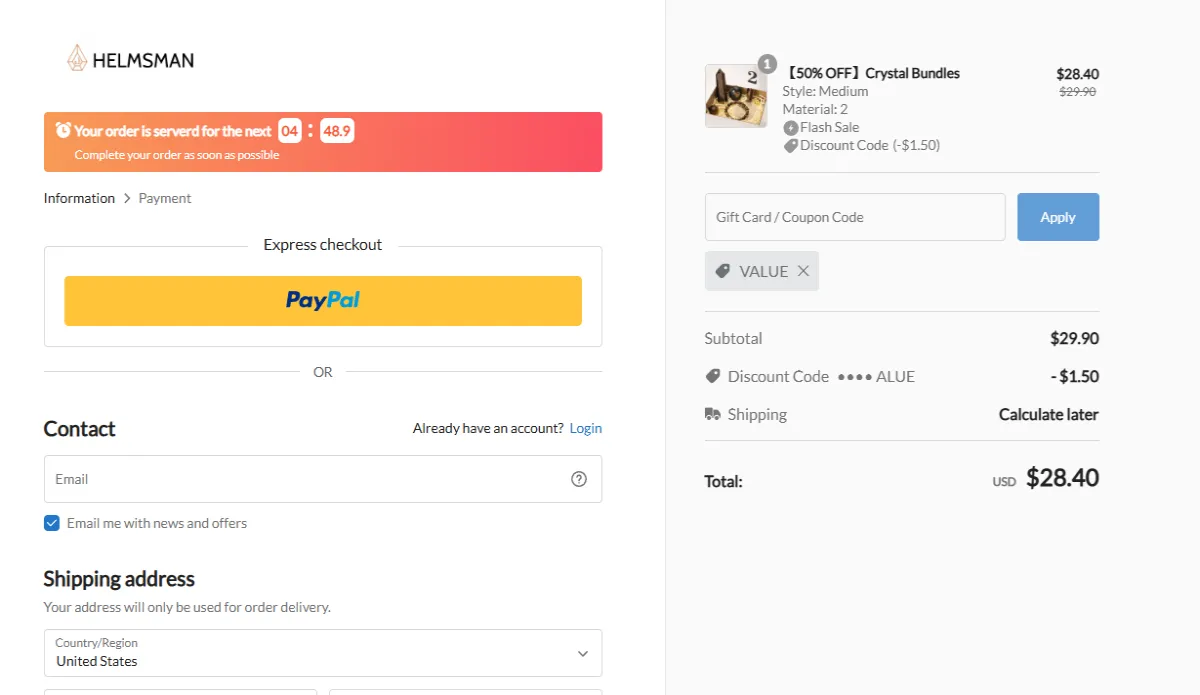This screenshot has height=695, width=1200.
Task: Click the question mark help icon in Email field
Action: (579, 479)
